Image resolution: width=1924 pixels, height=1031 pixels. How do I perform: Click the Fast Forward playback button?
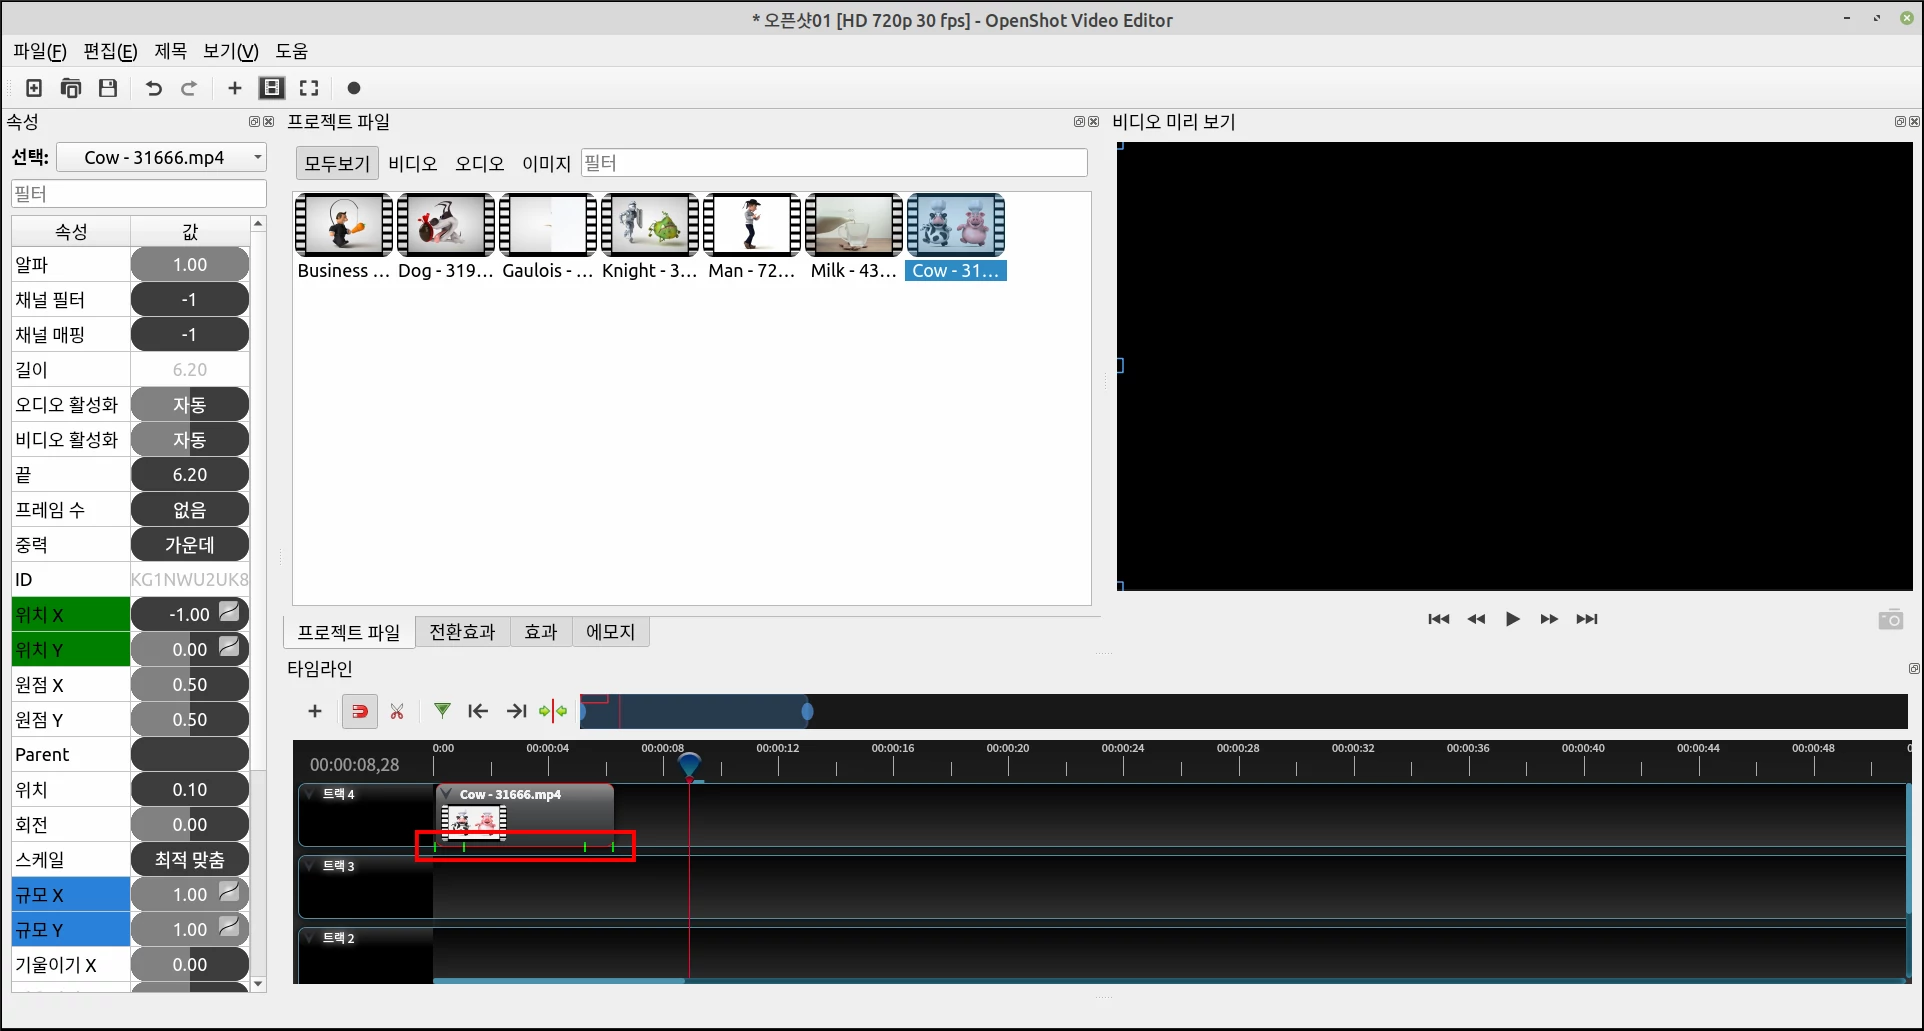click(x=1549, y=619)
